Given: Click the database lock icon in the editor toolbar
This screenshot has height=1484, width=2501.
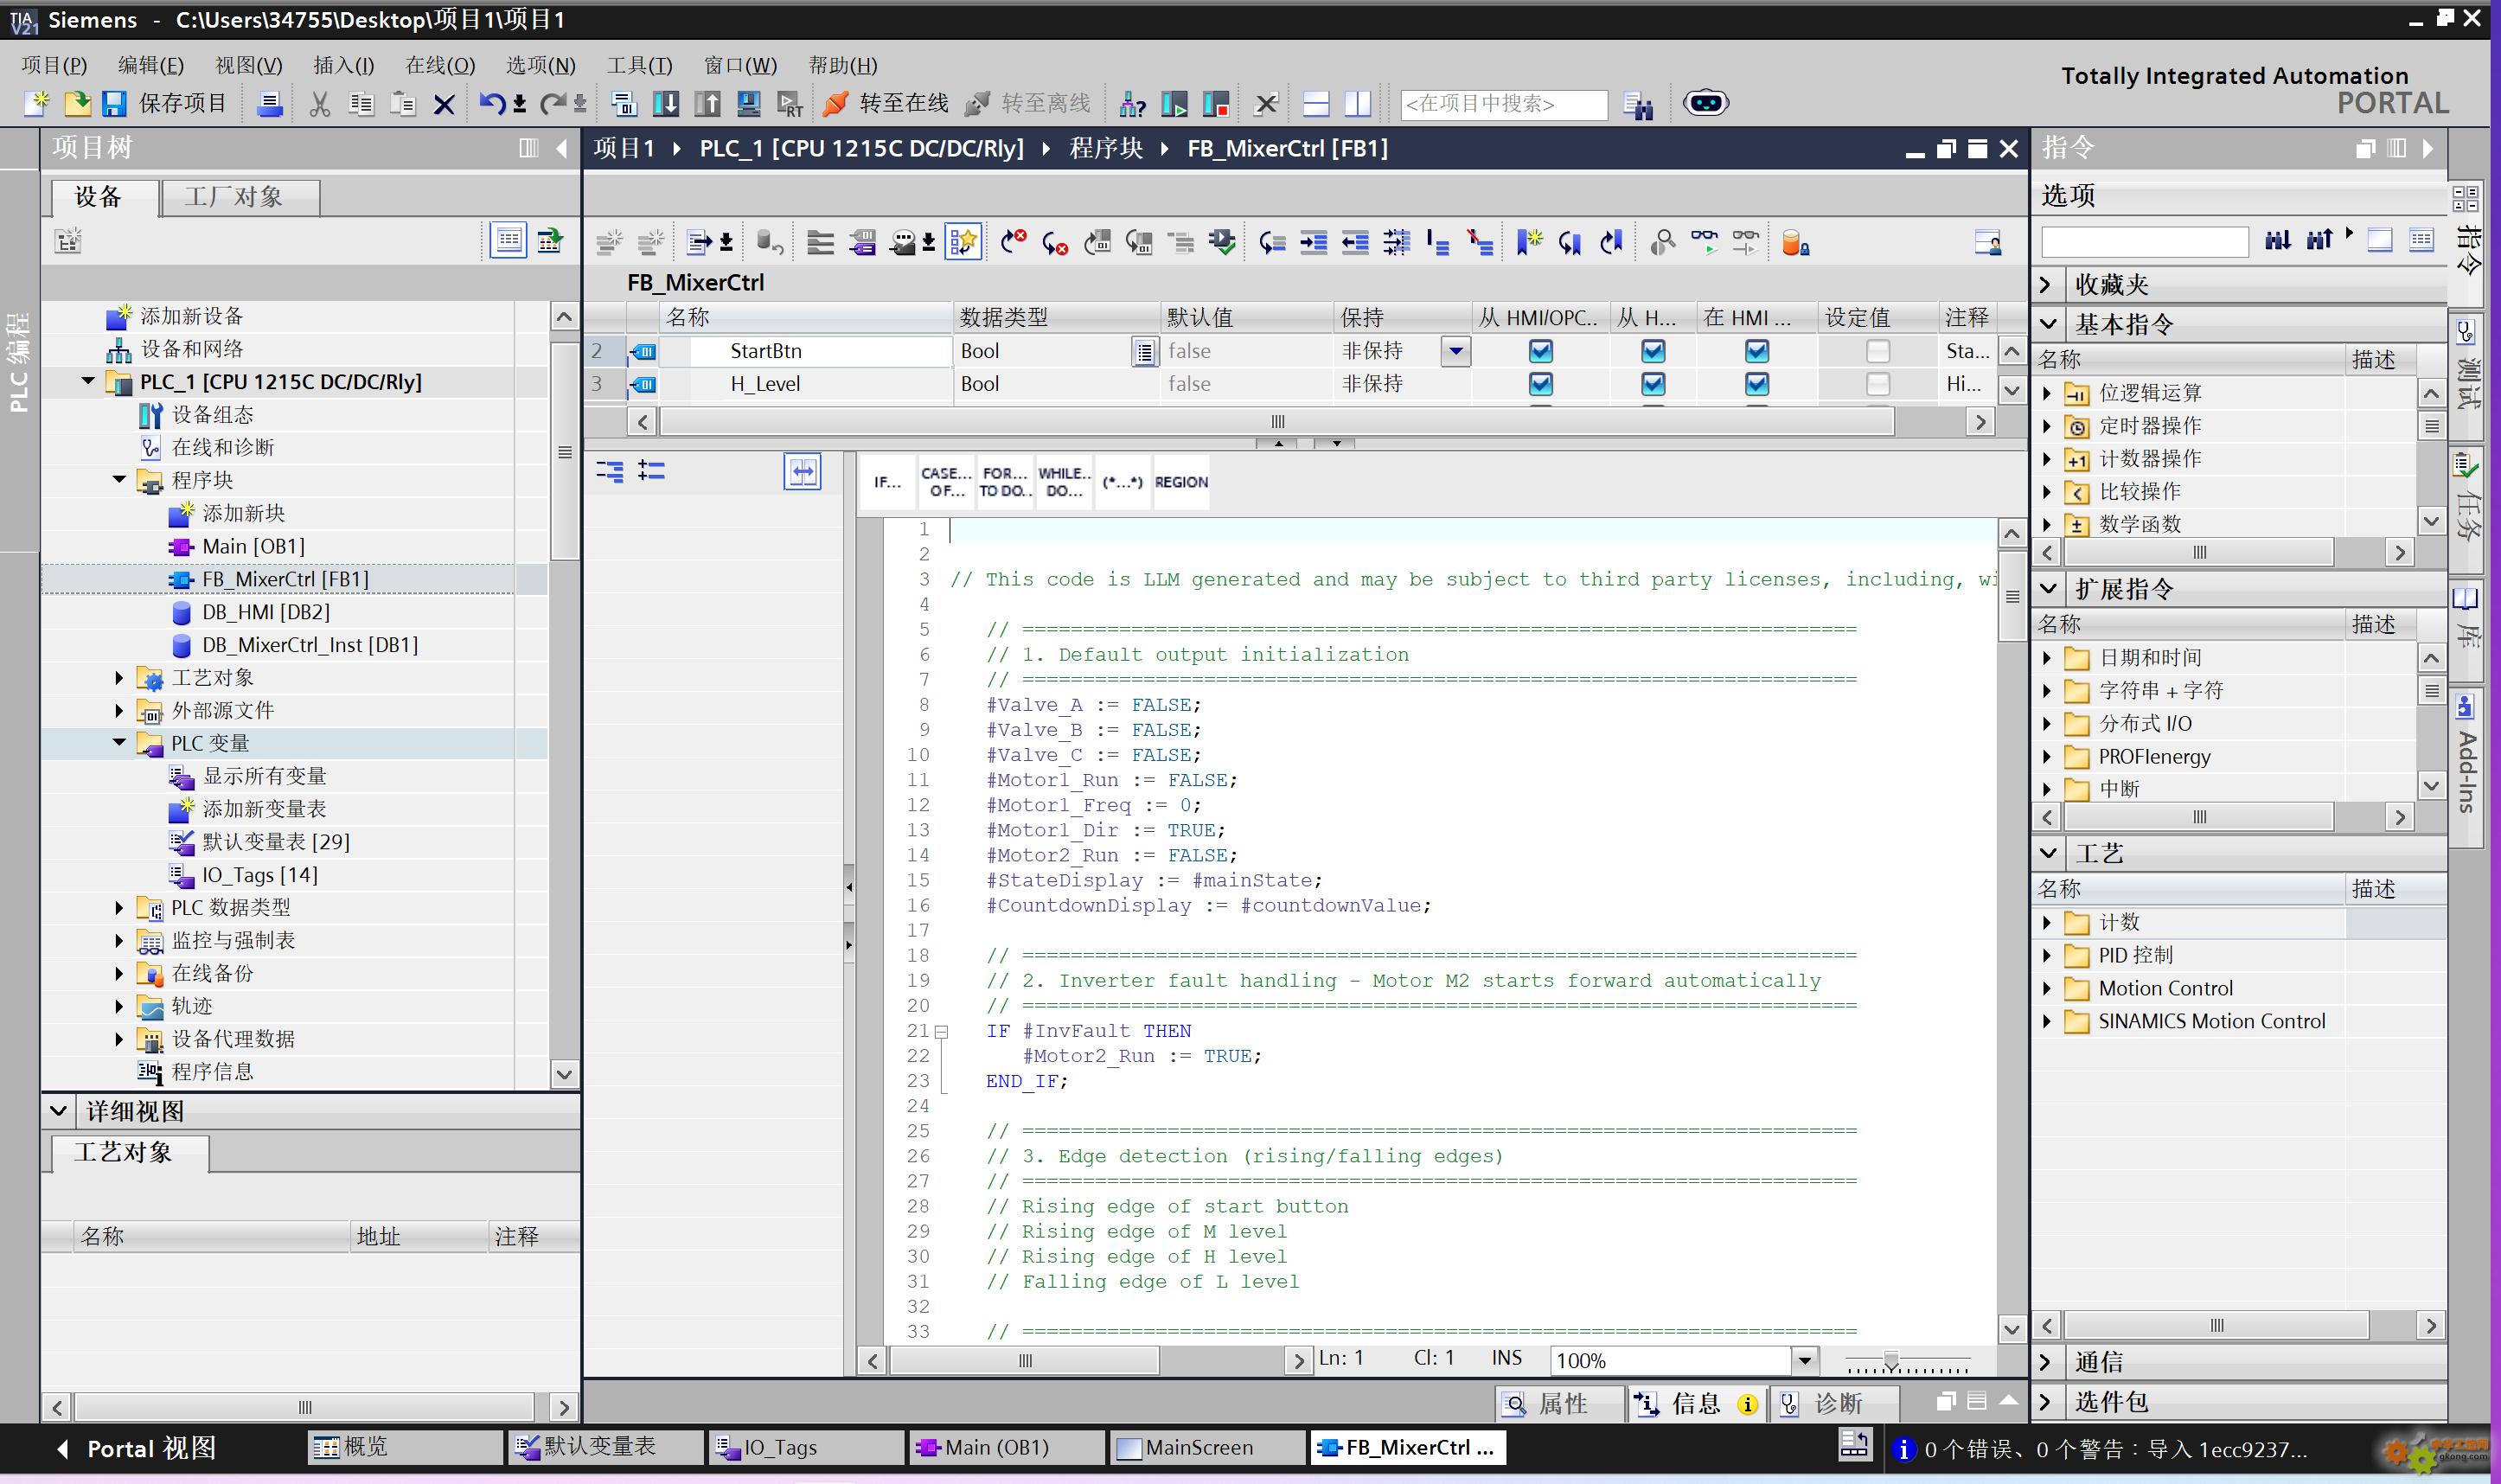Looking at the screenshot, I should tap(1796, 242).
